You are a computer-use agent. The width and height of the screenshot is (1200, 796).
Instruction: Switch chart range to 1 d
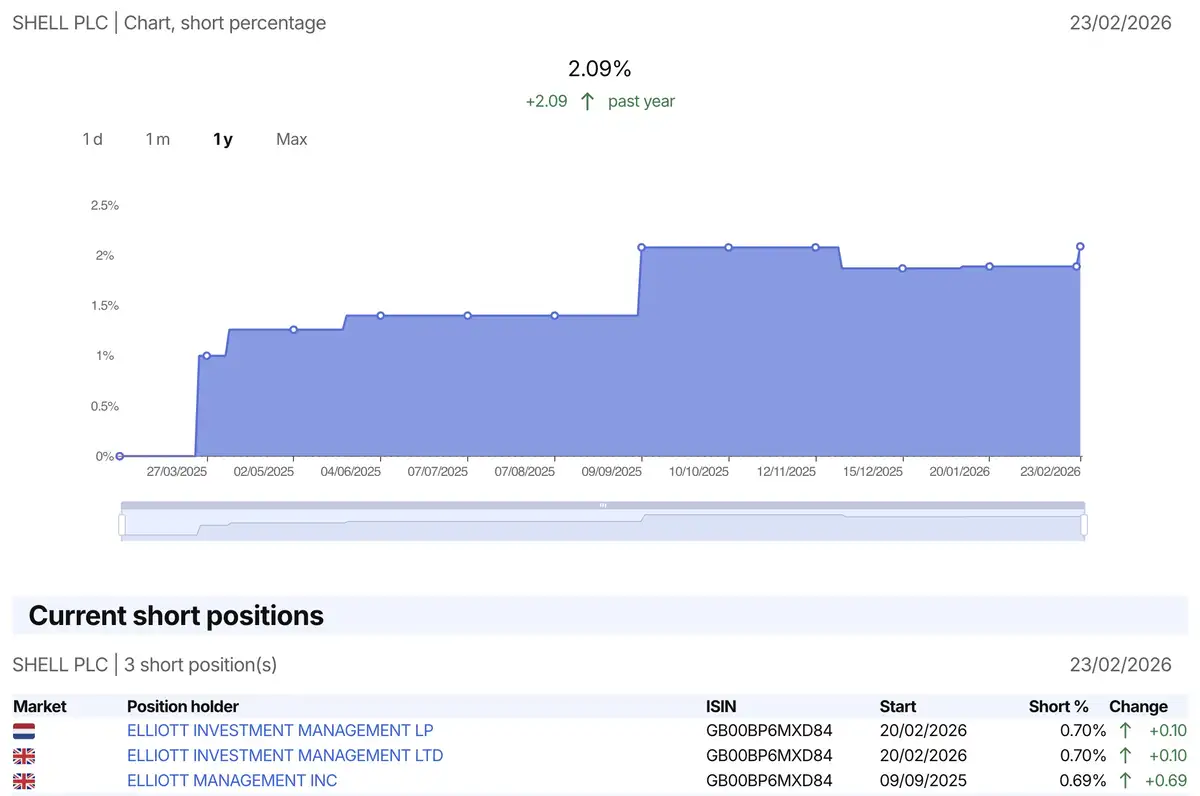[92, 139]
